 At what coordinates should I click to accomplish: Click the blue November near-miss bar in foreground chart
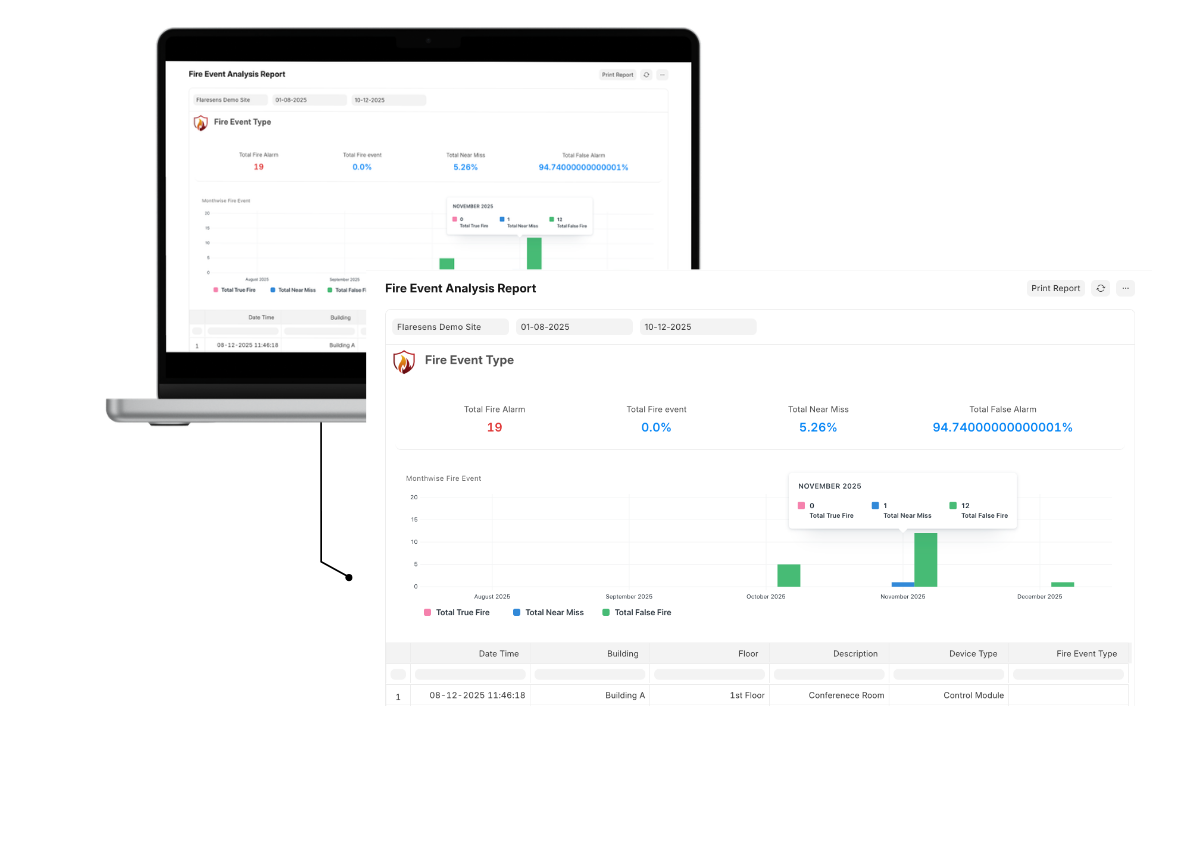click(x=902, y=584)
